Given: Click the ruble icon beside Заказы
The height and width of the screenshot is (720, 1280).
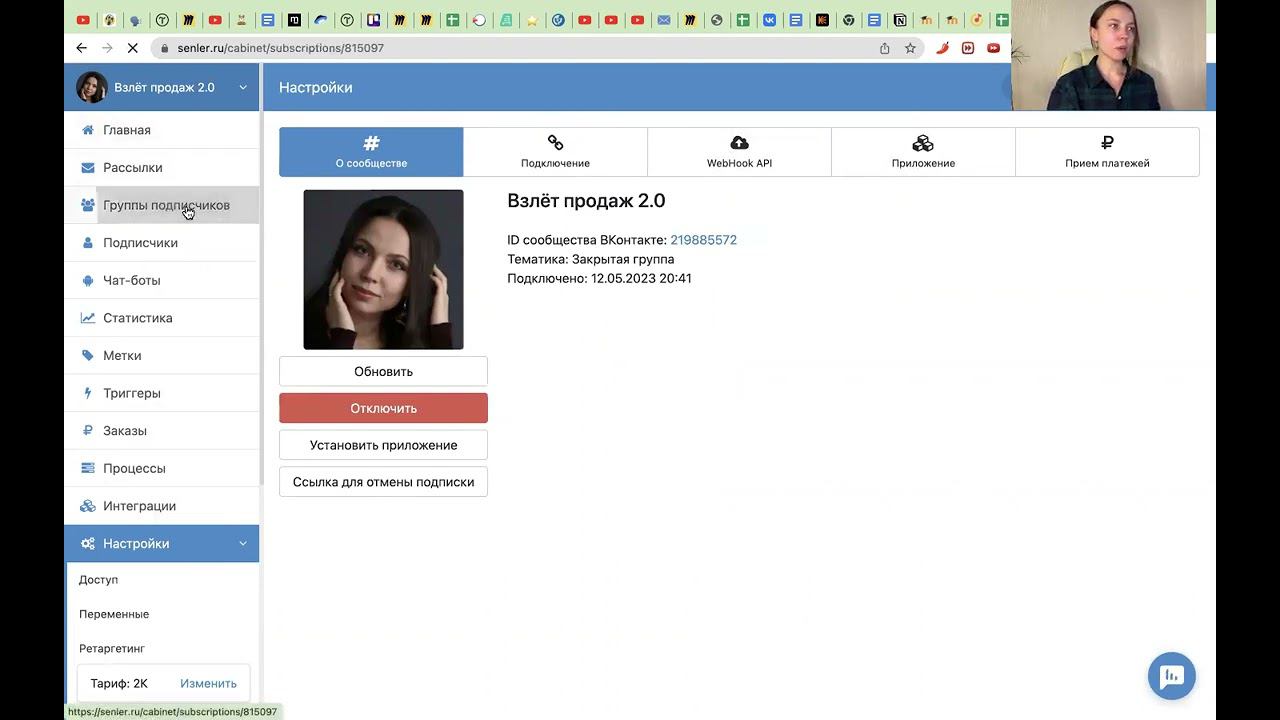Looking at the screenshot, I should (x=88, y=431).
